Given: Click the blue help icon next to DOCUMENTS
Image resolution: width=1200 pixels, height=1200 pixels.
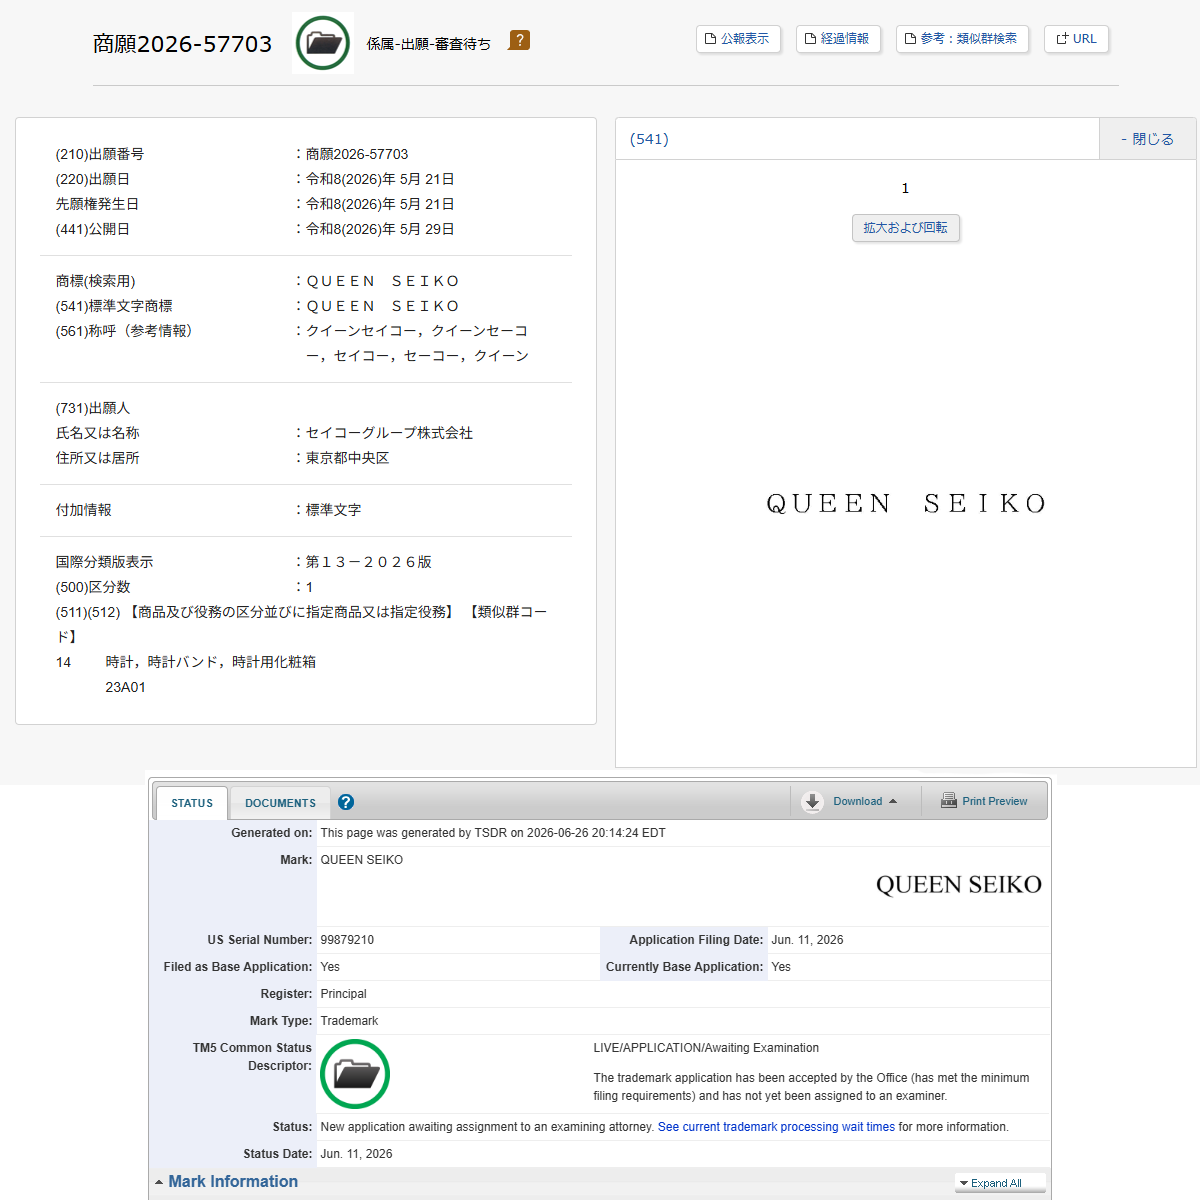Looking at the screenshot, I should 346,802.
